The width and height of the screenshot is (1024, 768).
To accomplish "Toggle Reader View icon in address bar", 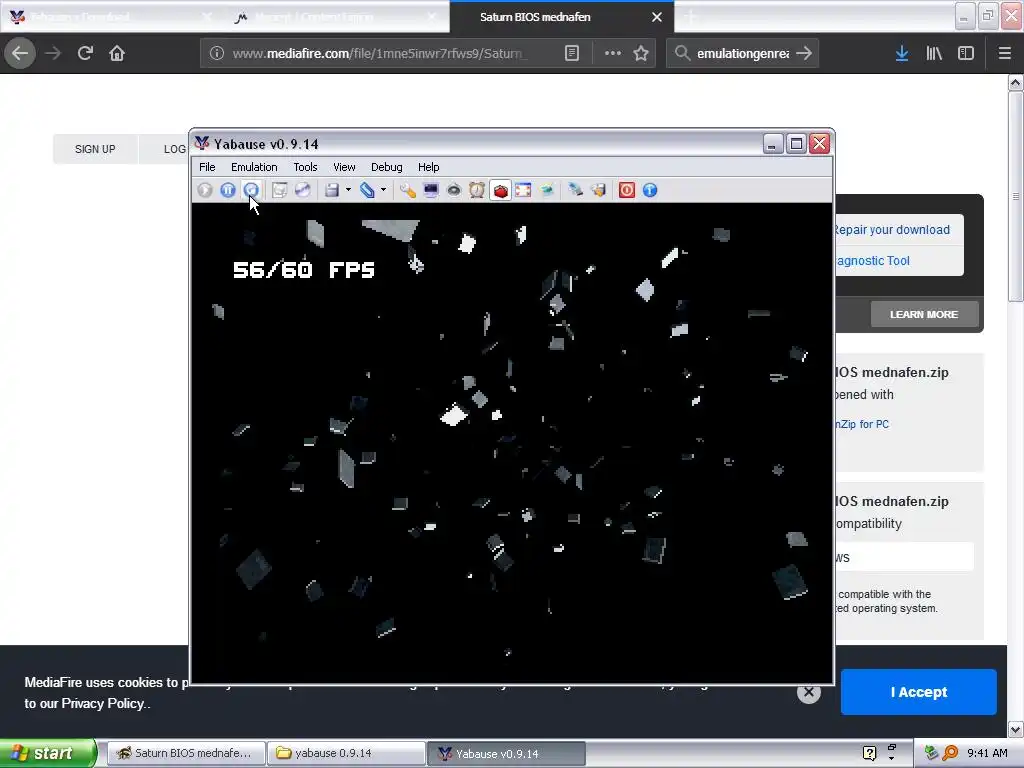I will (x=571, y=53).
